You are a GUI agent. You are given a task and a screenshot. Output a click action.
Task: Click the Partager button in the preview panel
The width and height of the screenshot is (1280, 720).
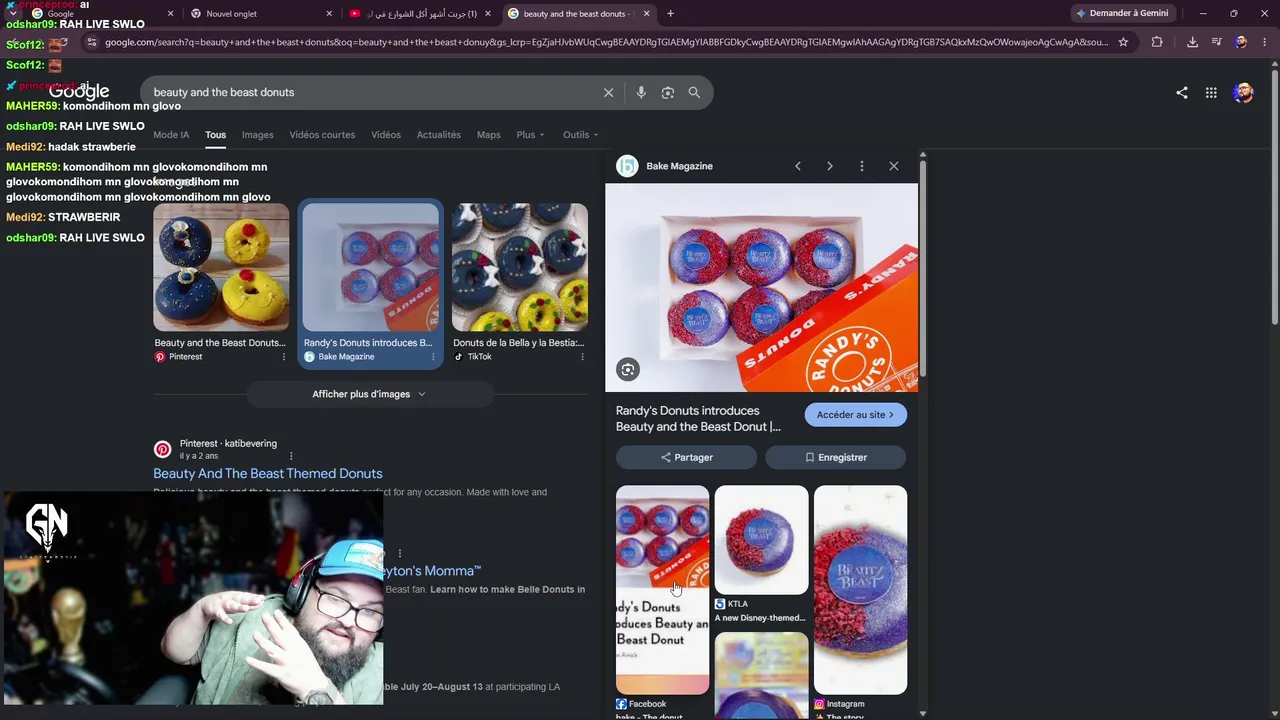click(686, 458)
